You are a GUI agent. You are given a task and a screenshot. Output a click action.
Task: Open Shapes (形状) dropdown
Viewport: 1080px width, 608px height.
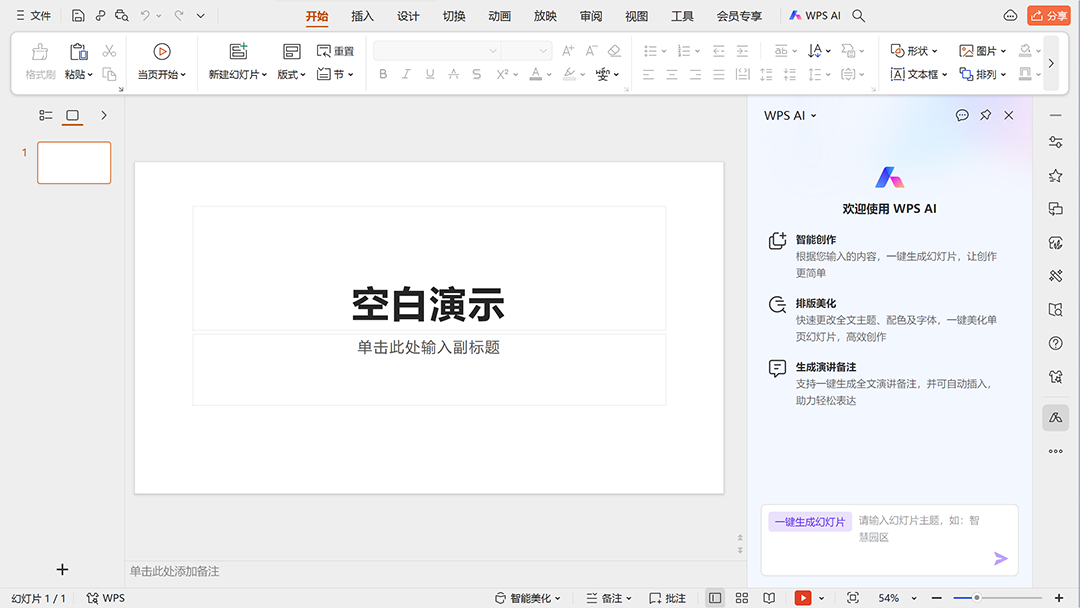pyautogui.click(x=914, y=51)
